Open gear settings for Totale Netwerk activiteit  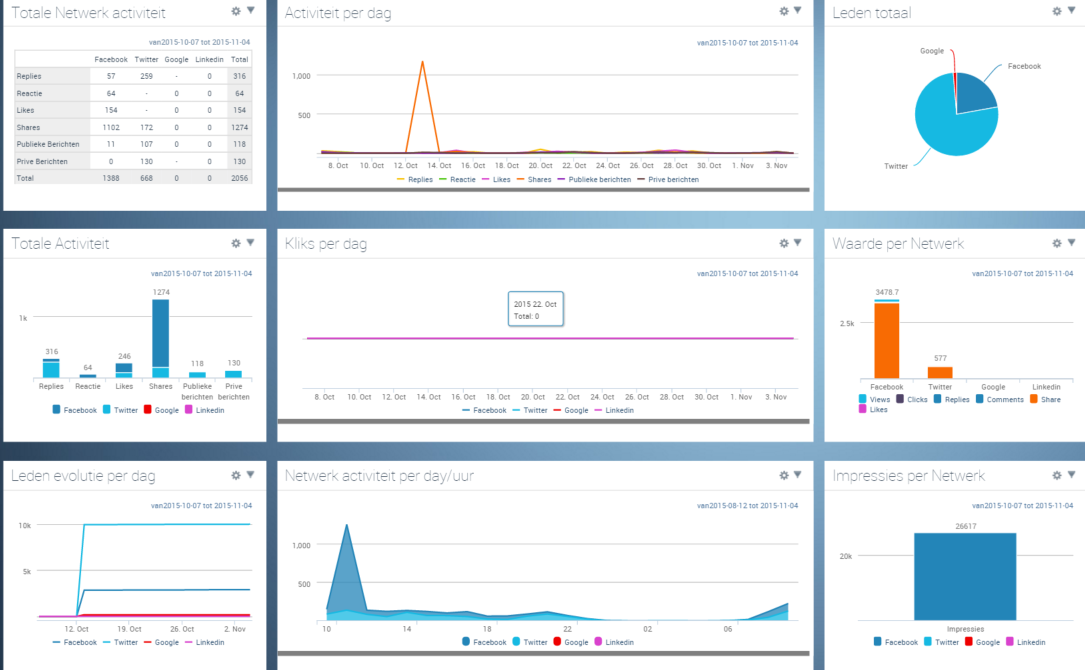click(x=236, y=11)
